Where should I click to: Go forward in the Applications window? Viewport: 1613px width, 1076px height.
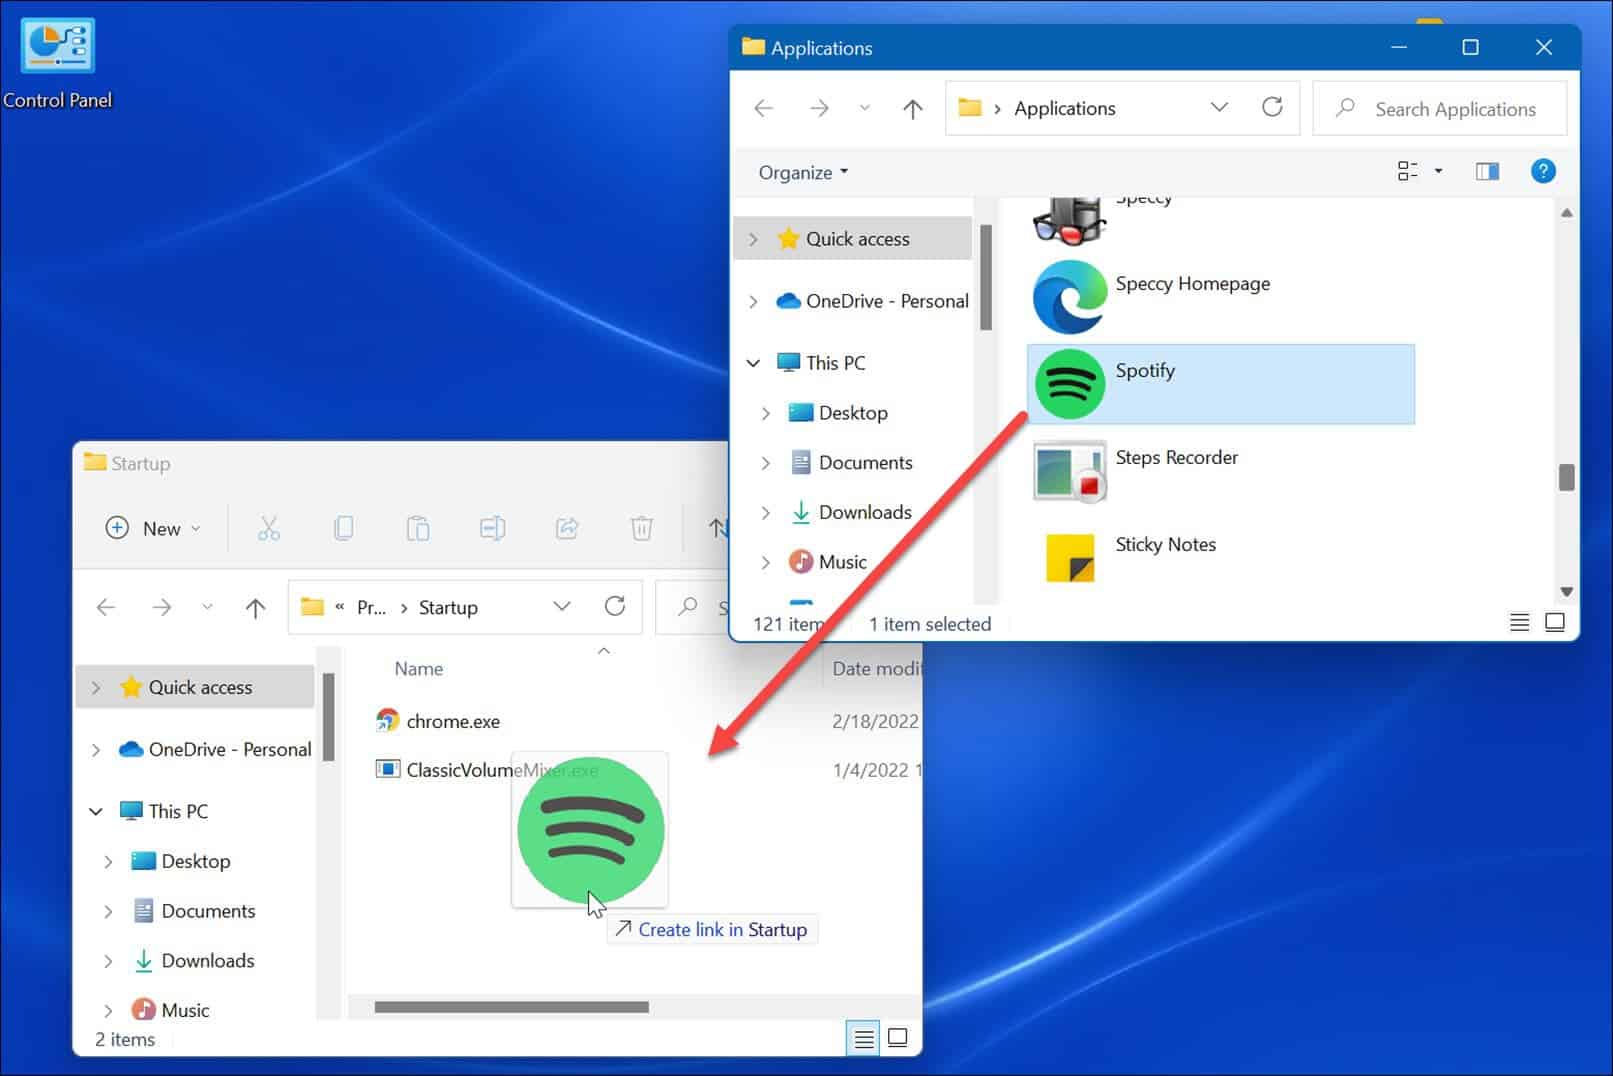[819, 108]
